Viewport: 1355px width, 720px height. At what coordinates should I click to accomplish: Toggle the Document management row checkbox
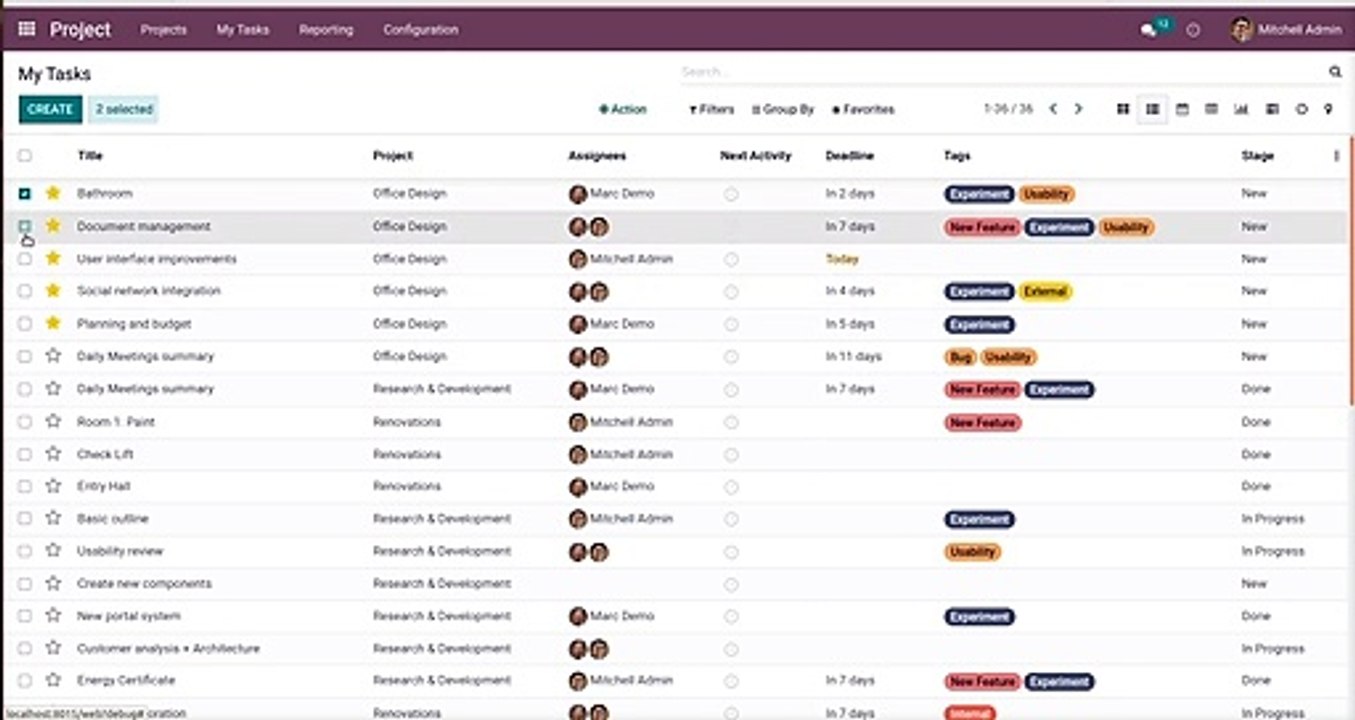tap(25, 226)
